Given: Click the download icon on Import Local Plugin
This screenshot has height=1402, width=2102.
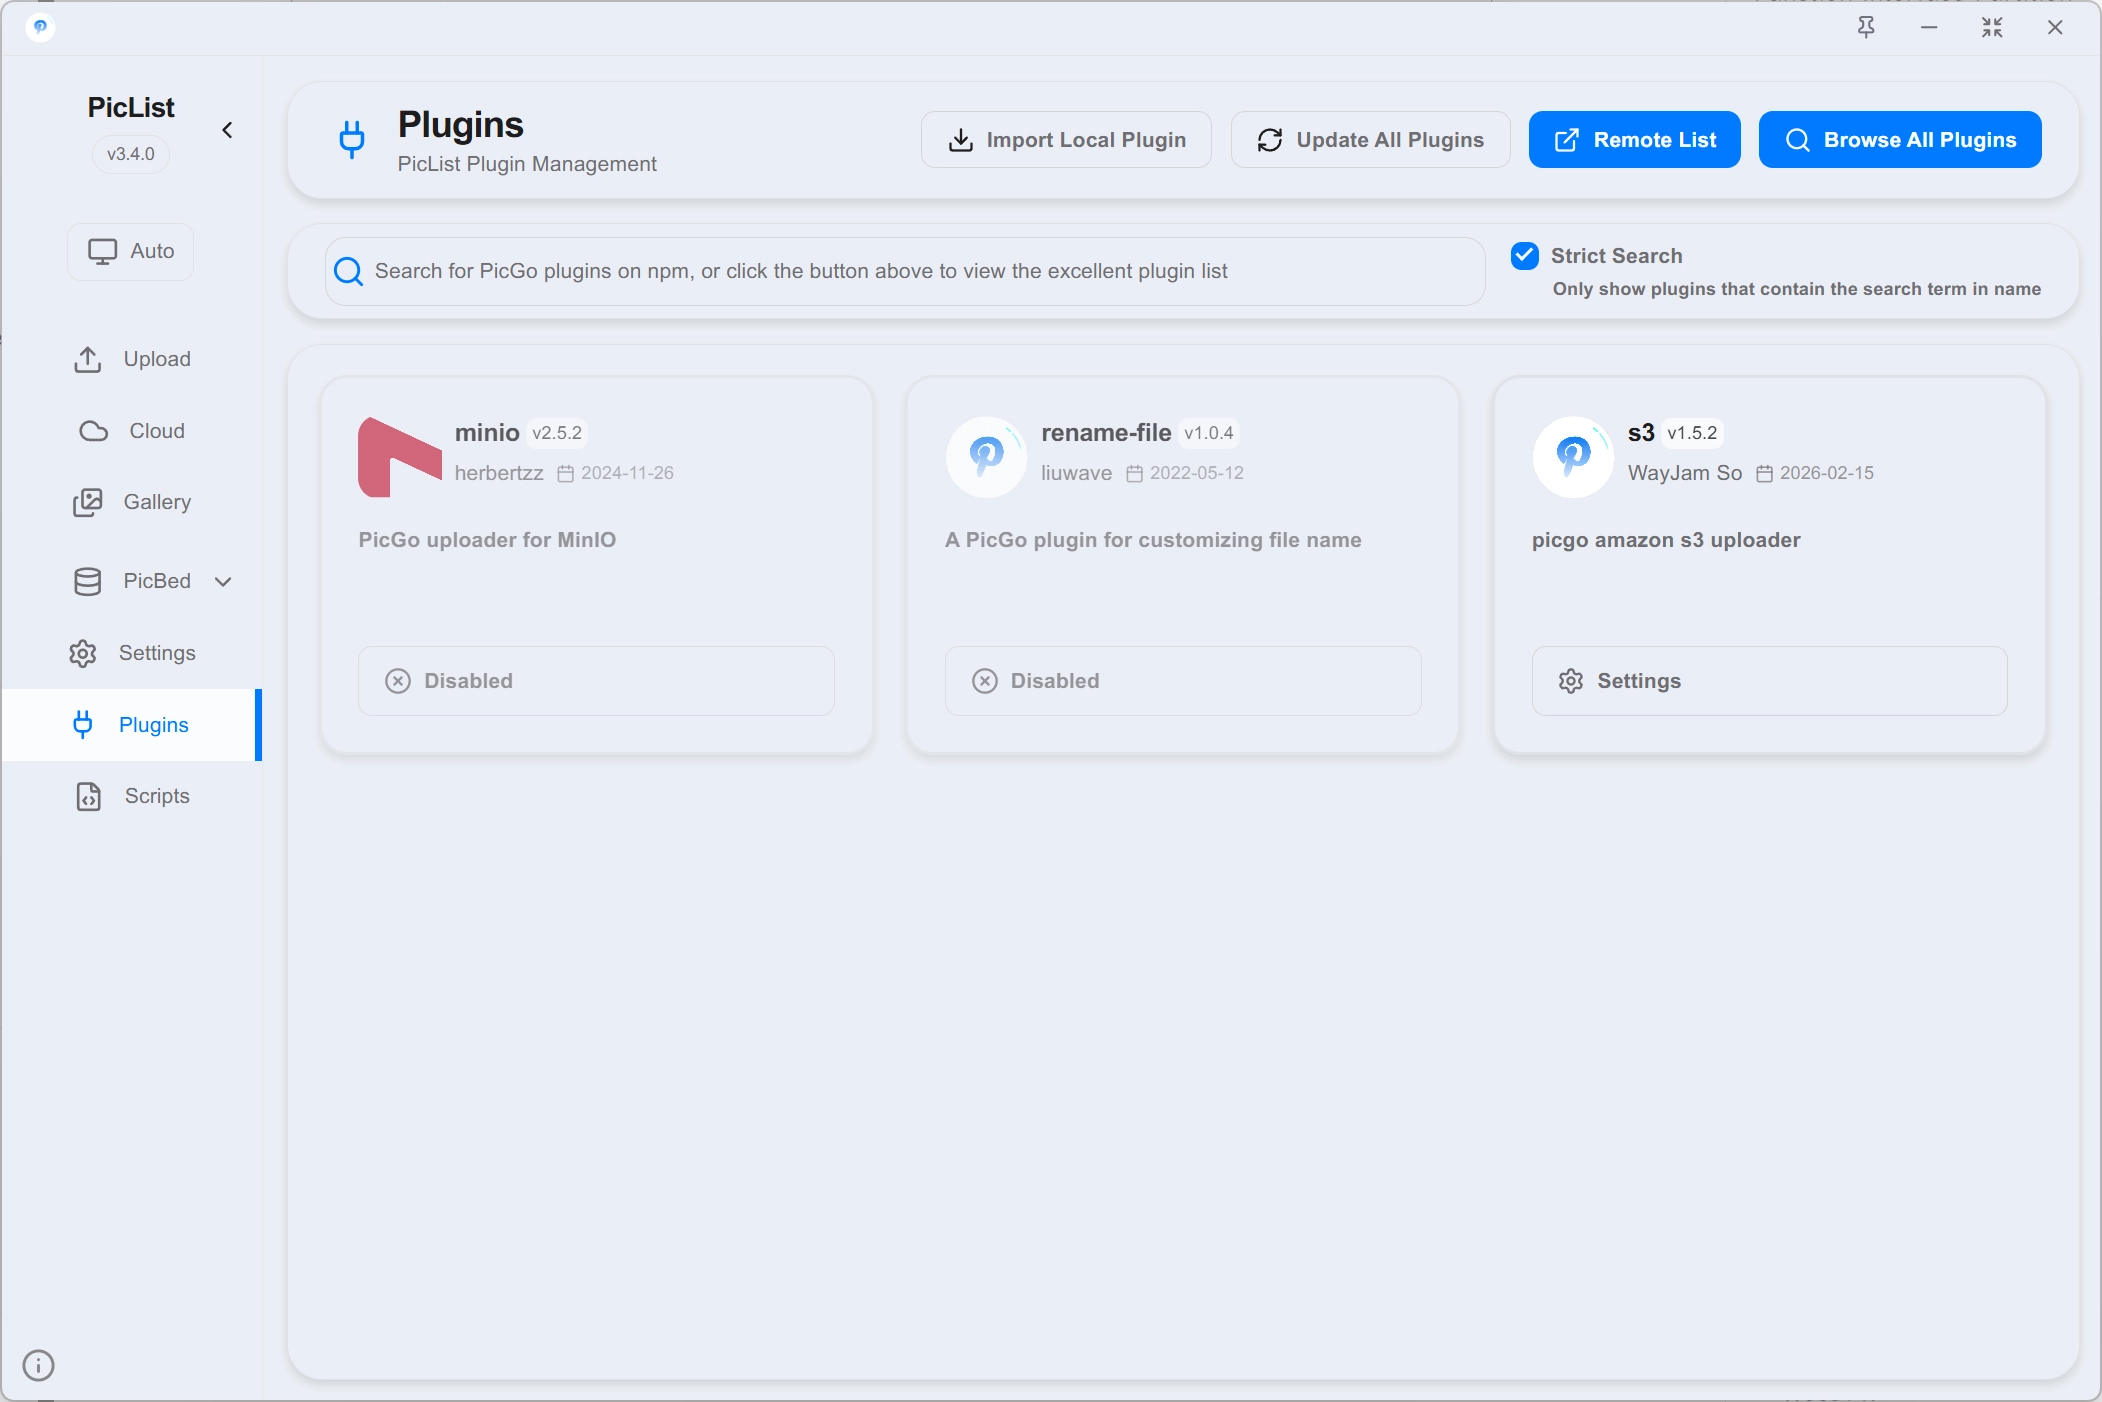Looking at the screenshot, I should pyautogui.click(x=961, y=140).
